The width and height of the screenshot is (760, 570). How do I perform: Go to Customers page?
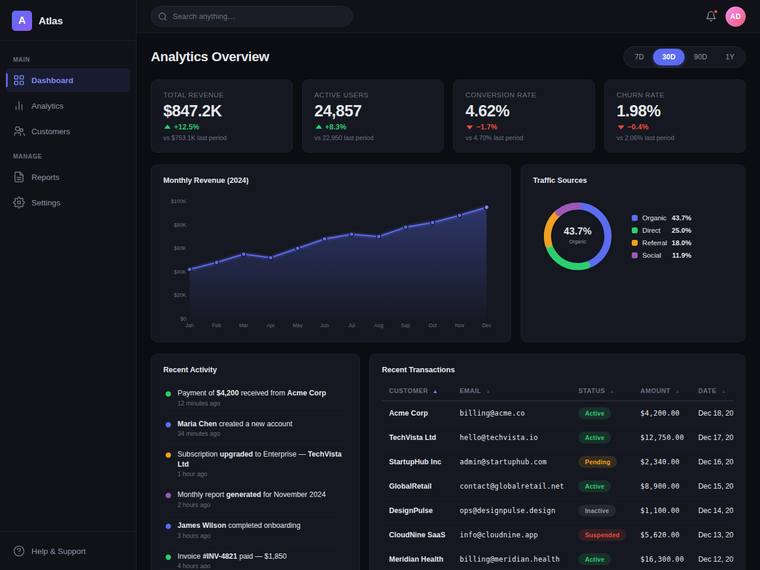pyautogui.click(x=68, y=131)
